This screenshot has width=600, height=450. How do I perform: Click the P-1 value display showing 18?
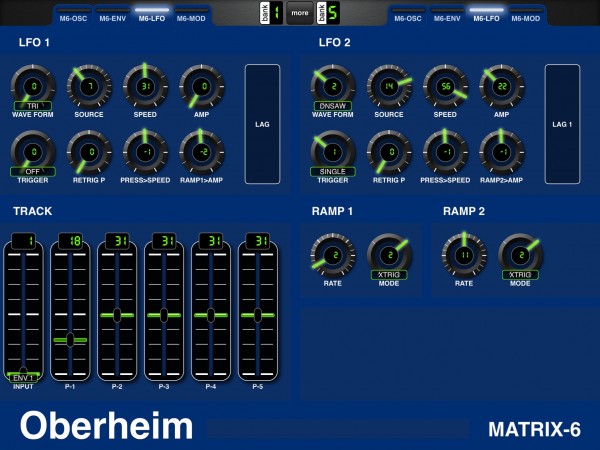(70, 241)
